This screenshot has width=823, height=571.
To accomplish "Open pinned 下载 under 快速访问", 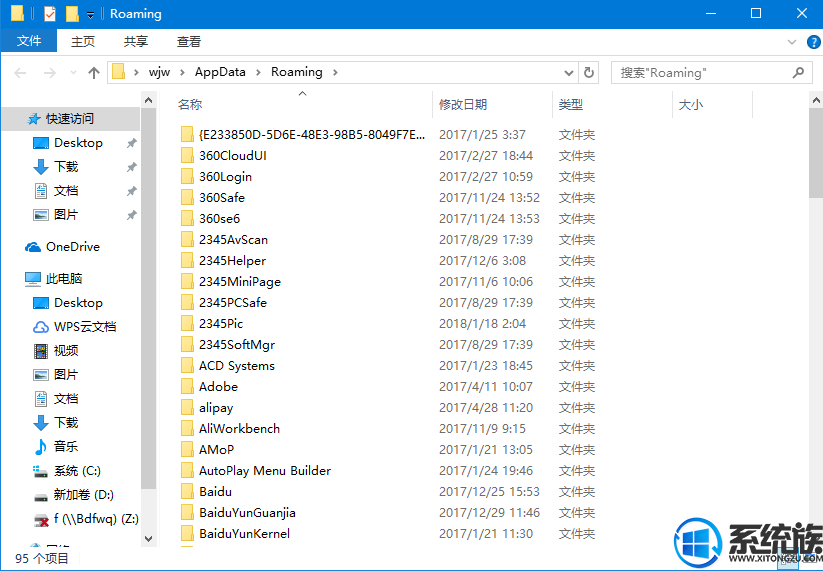I will 66,167.
